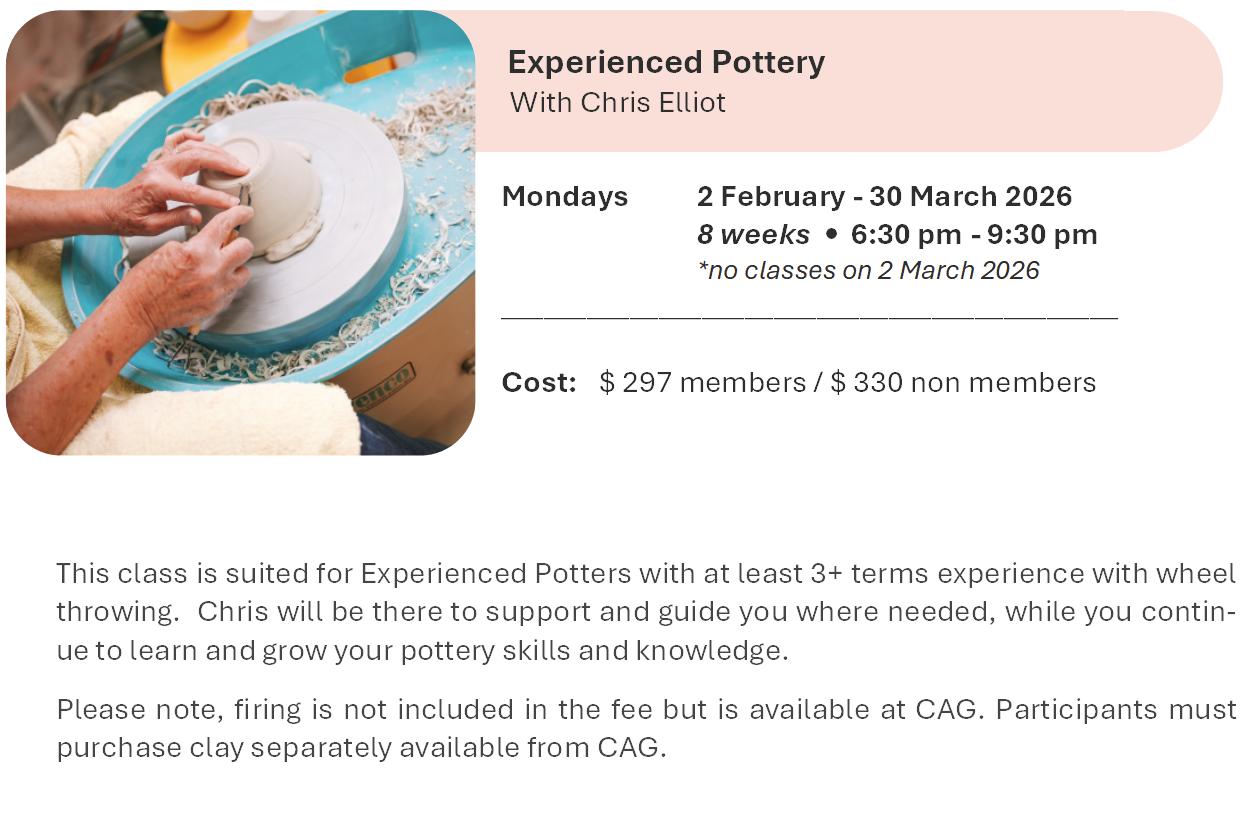
Task: Select the "With Chris Elliot" instructor line
Action: pos(617,102)
